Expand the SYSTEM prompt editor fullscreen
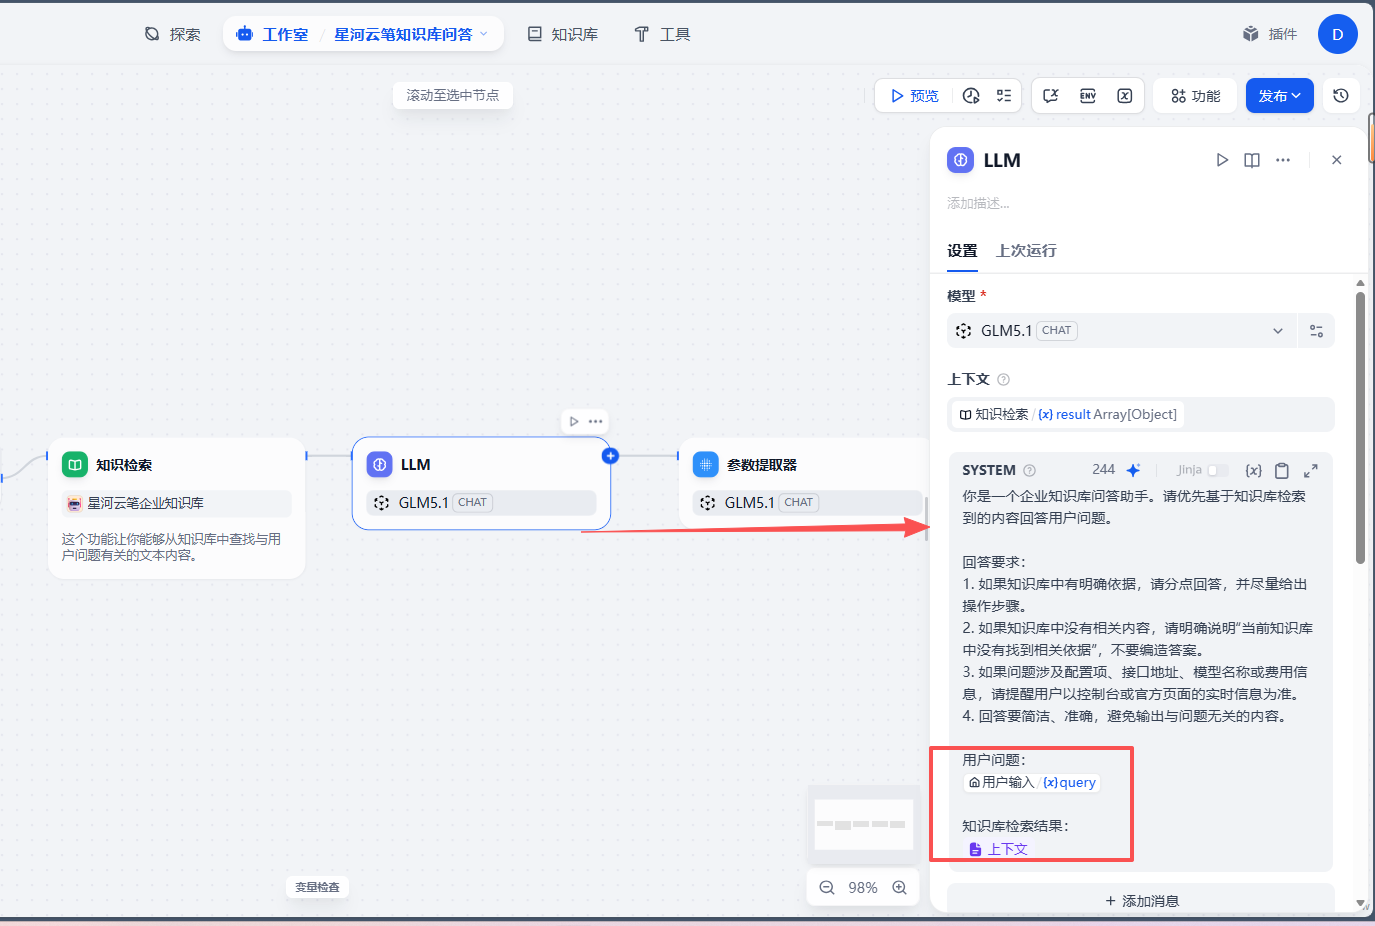The width and height of the screenshot is (1375, 926). (1311, 470)
